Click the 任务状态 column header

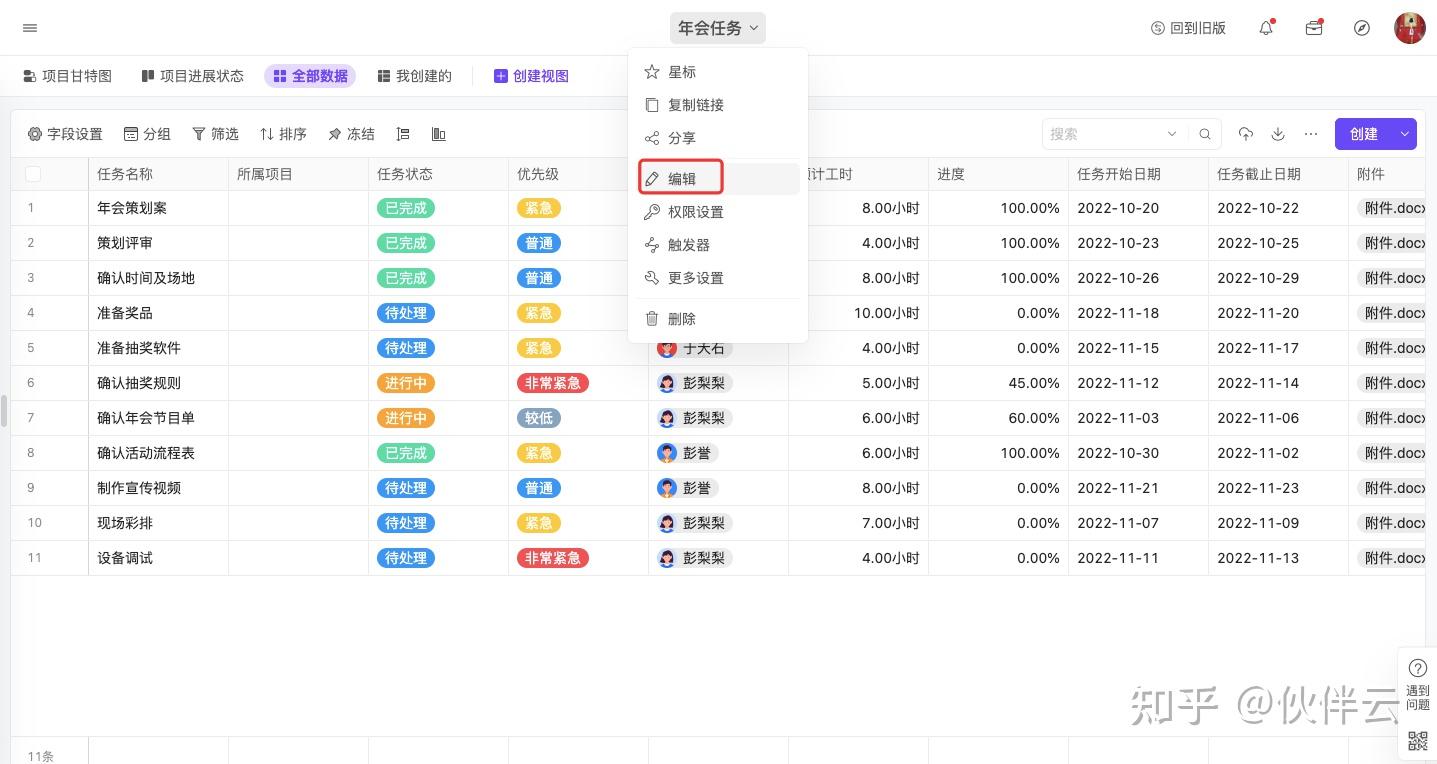pyautogui.click(x=439, y=174)
